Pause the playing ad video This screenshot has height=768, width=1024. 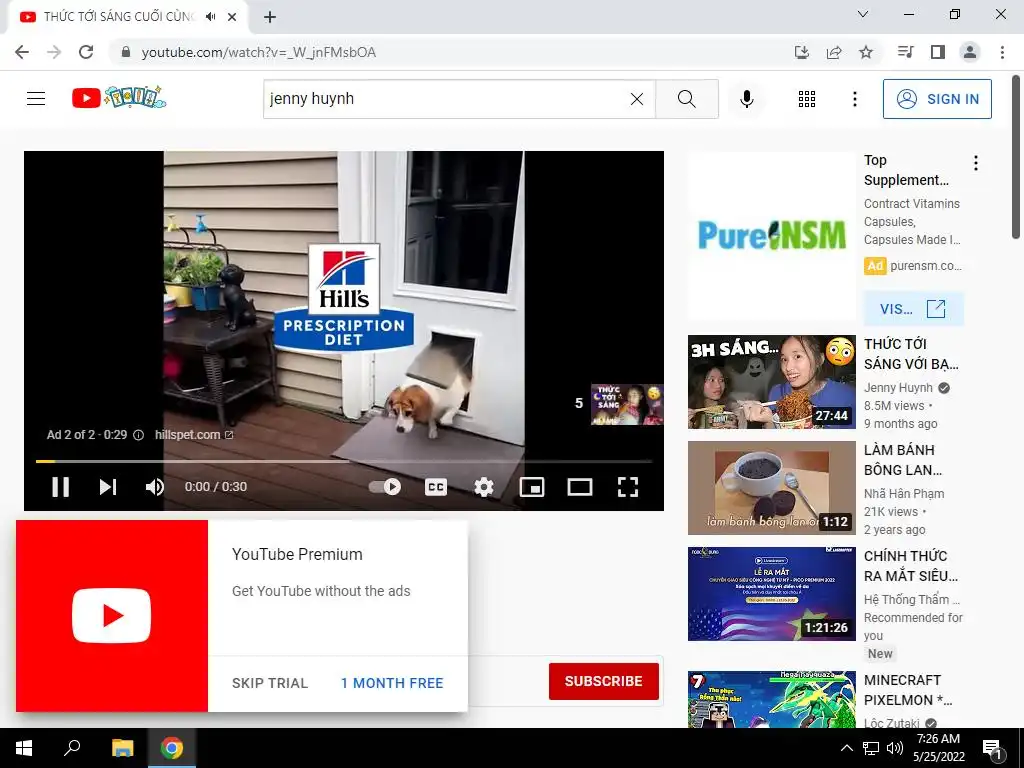[60, 487]
